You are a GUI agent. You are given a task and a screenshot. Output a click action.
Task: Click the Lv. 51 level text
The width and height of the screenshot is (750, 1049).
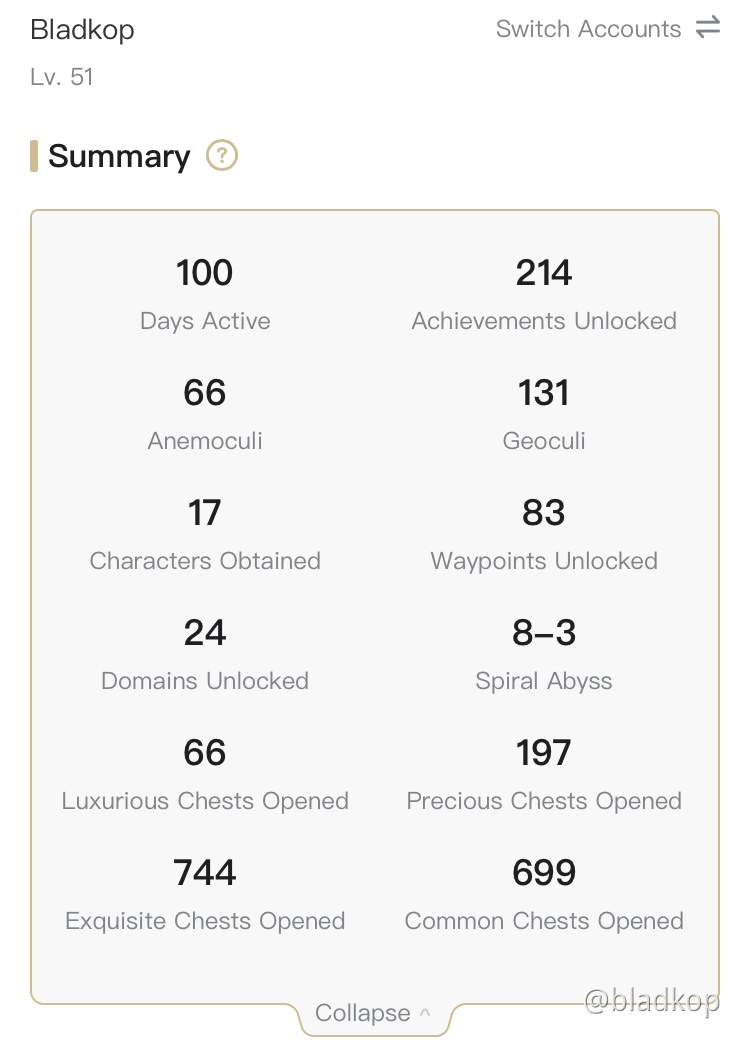62,77
